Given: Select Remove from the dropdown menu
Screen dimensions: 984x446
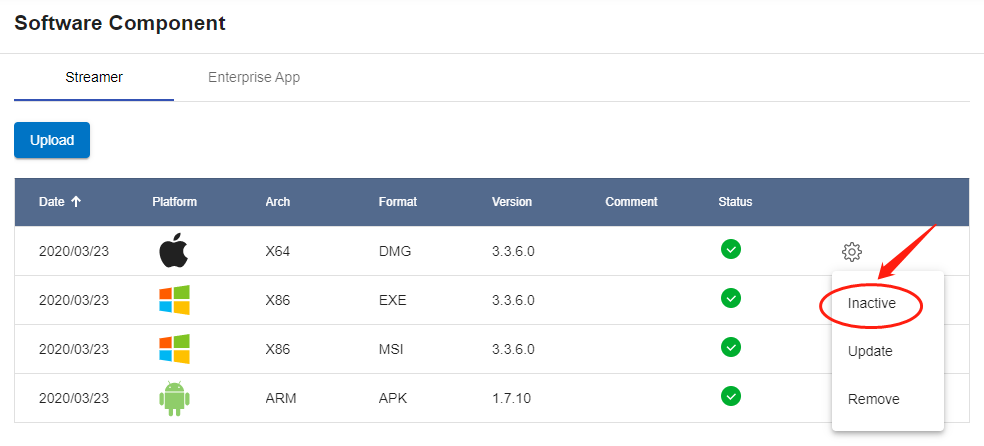Looking at the screenshot, I should (873, 399).
